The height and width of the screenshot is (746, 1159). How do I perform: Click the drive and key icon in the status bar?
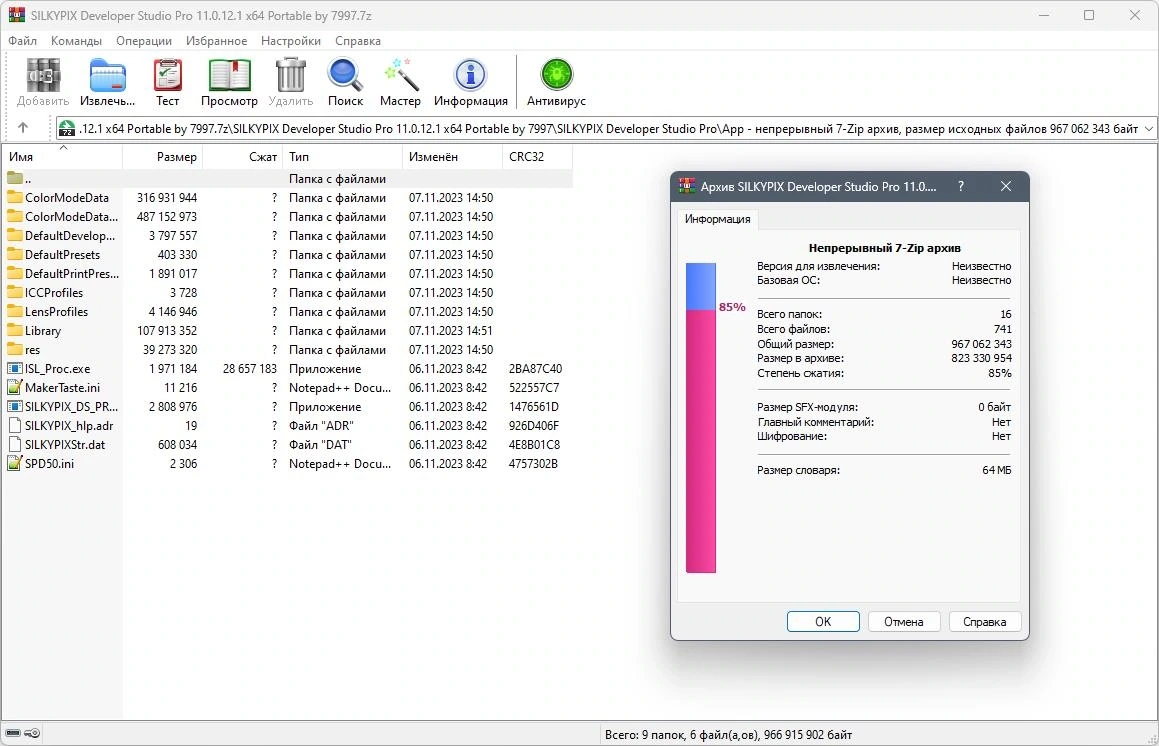click(x=23, y=733)
